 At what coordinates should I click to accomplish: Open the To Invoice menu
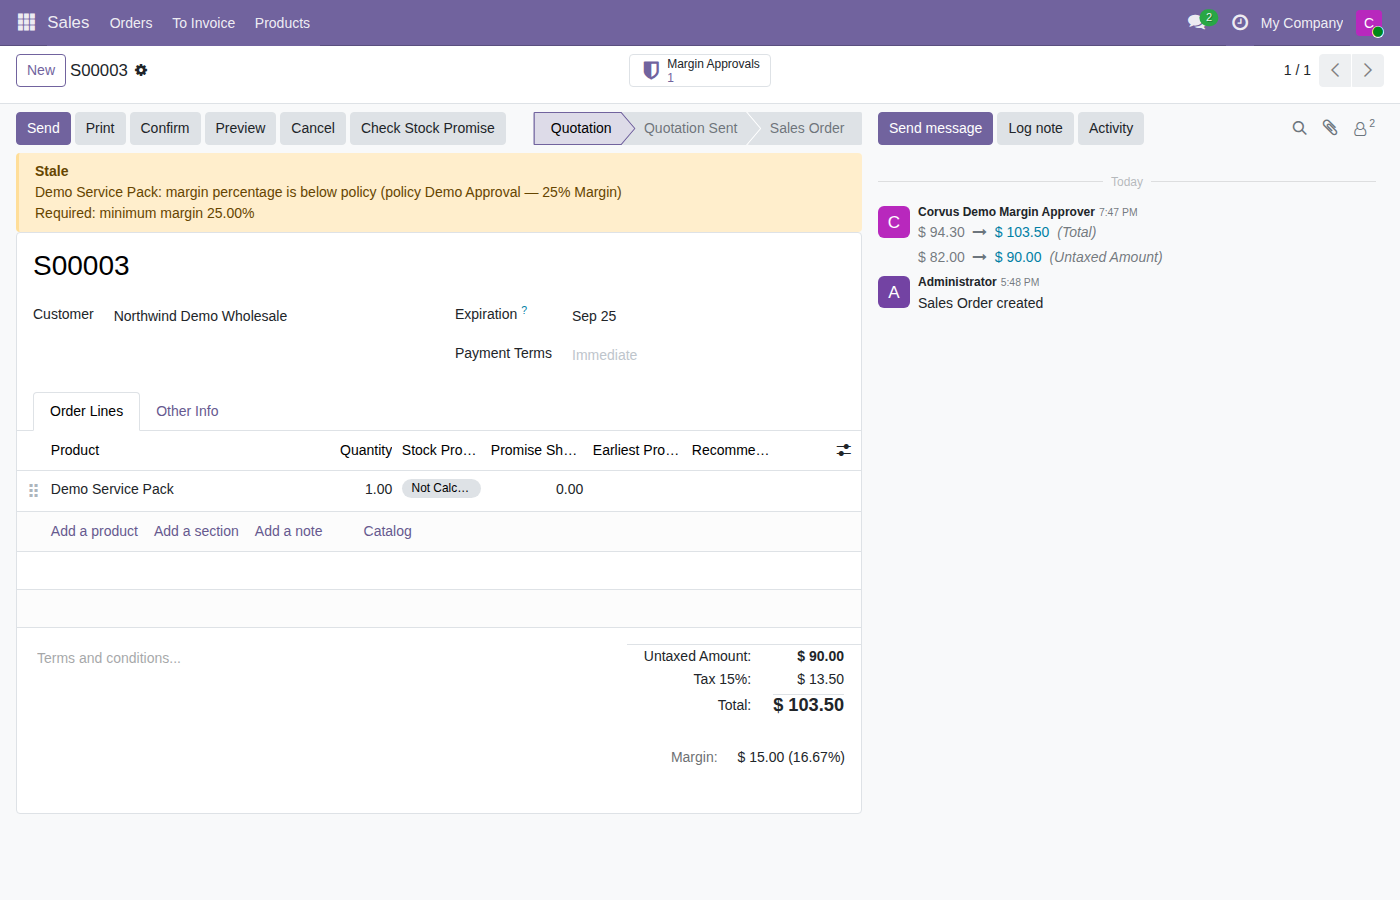203,22
